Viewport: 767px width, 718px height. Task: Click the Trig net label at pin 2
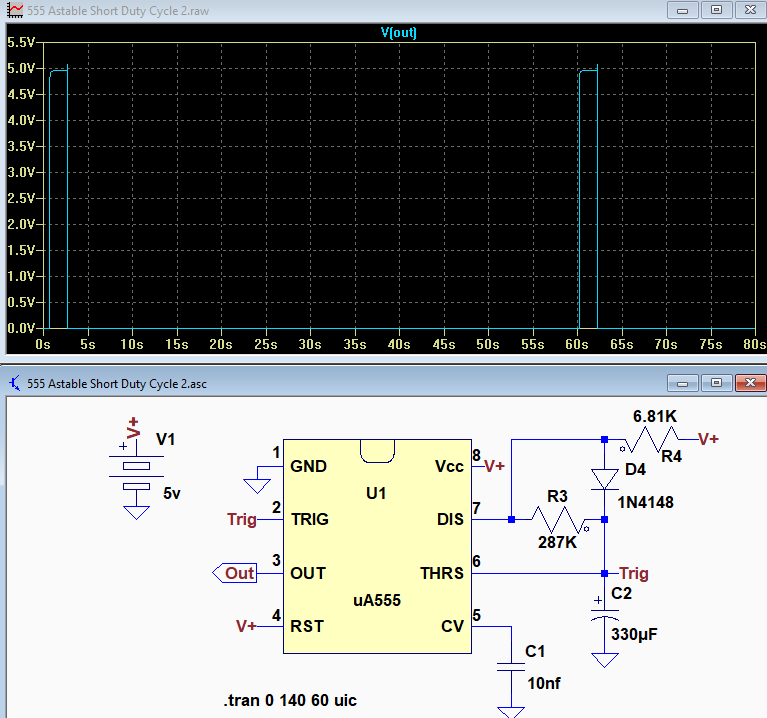click(242, 519)
